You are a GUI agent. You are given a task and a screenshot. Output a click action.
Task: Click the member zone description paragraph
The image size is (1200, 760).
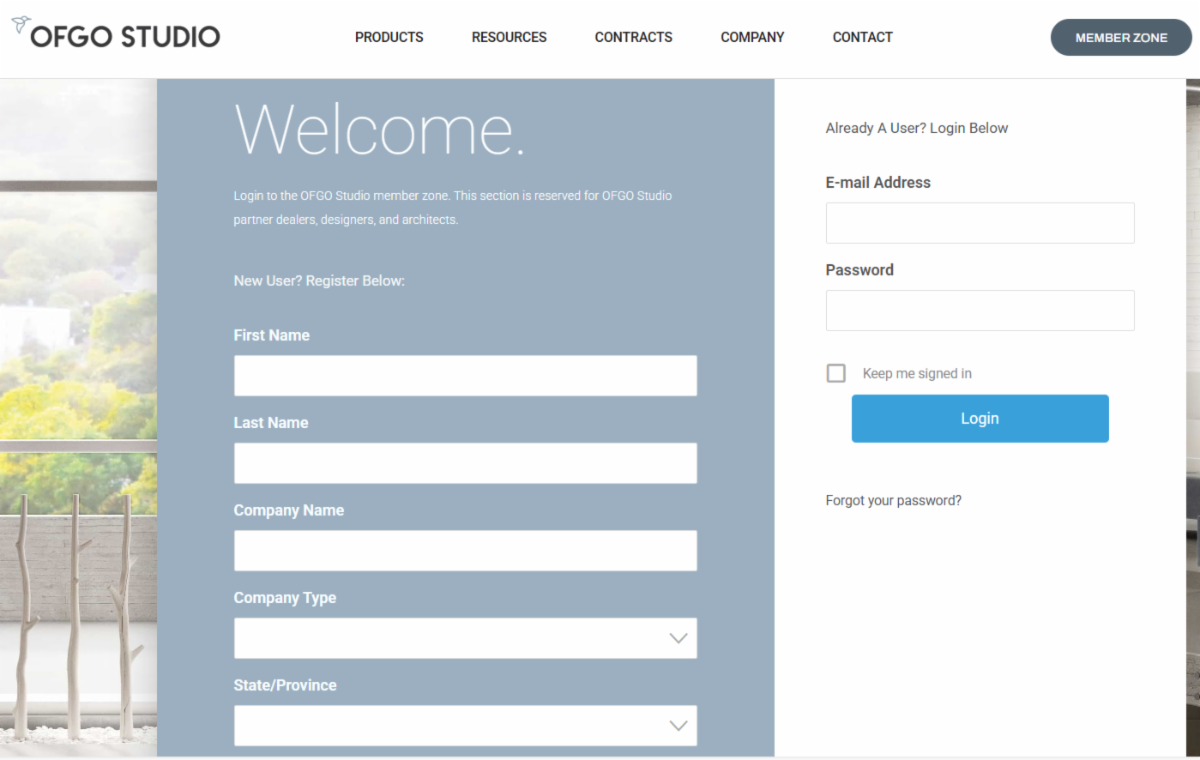pyautogui.click(x=453, y=208)
